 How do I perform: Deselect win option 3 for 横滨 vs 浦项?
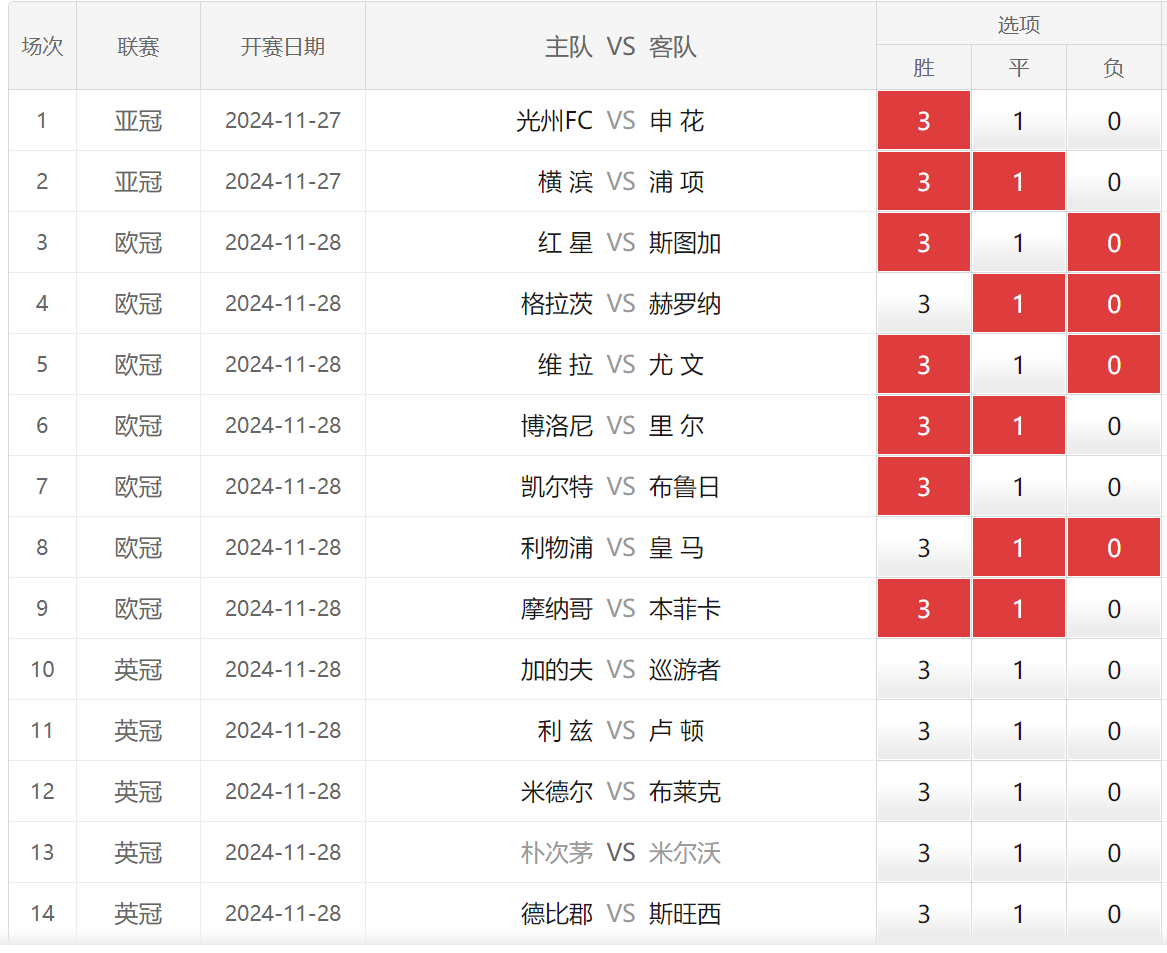tap(924, 182)
